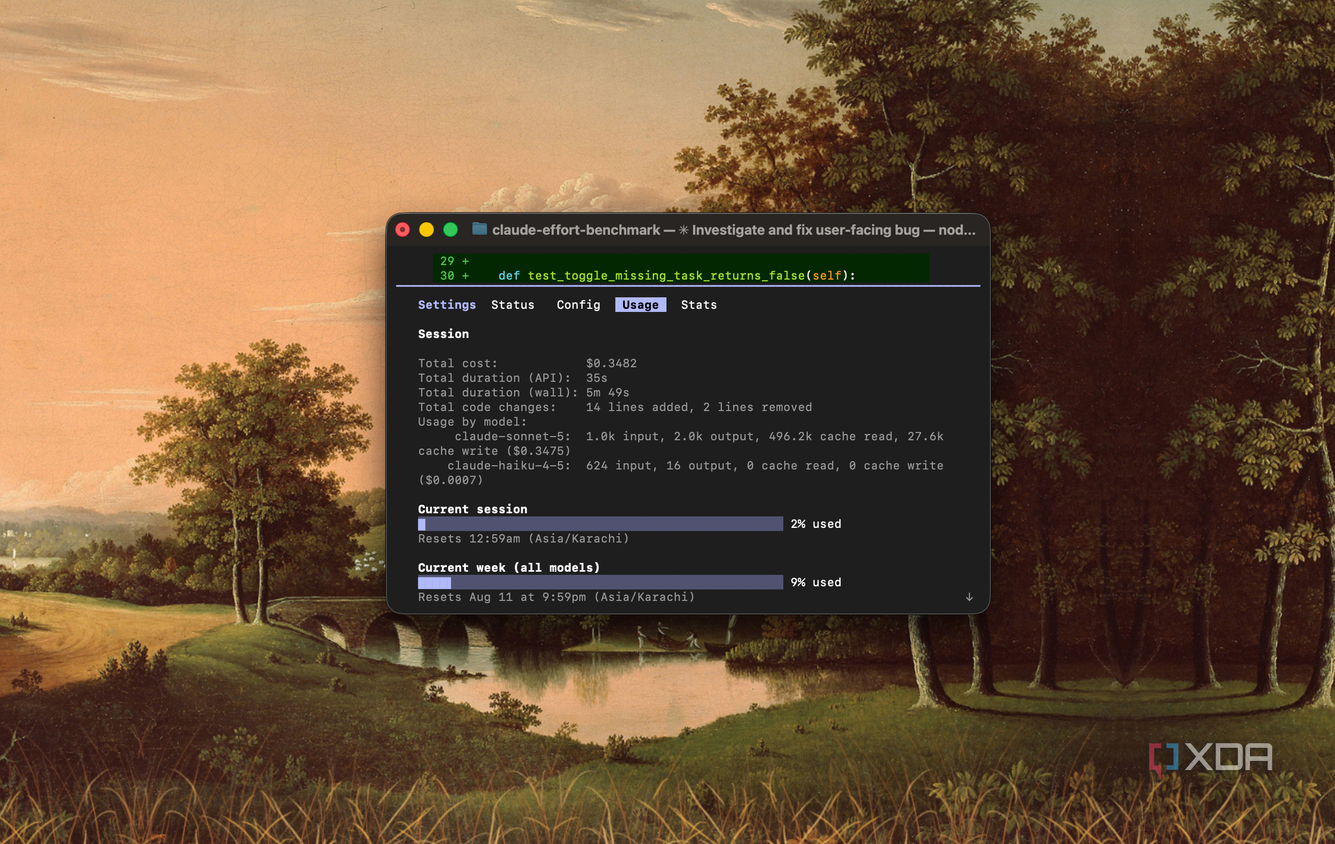This screenshot has height=844, width=1335.
Task: Minimize the terminal using the yellow button
Action: click(426, 229)
